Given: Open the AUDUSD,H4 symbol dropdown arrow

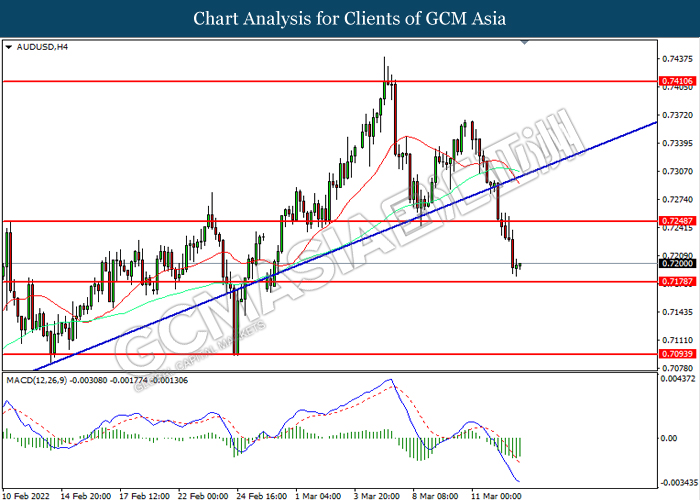Looking at the screenshot, I should pos(8,47).
